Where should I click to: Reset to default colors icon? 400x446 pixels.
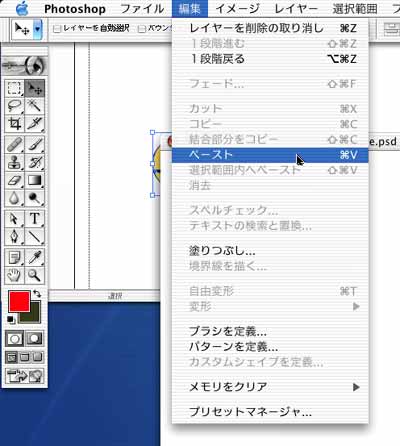tap(11, 319)
